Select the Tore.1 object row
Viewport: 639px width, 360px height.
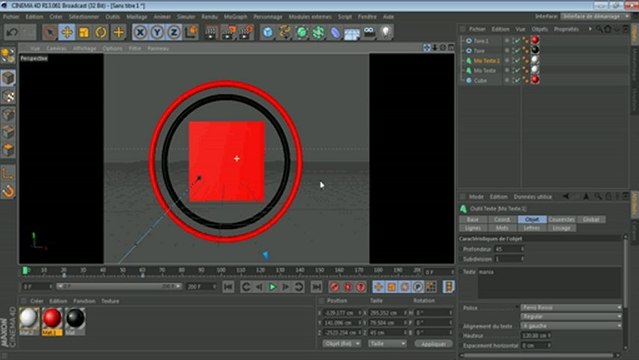point(480,41)
